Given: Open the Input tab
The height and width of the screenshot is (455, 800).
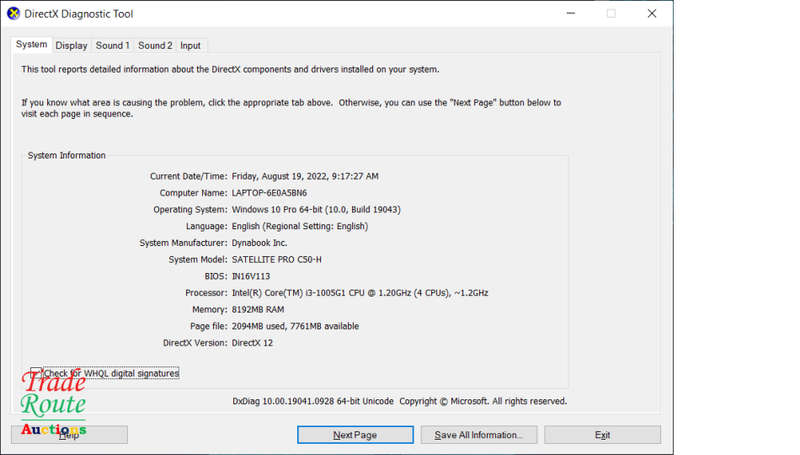Looking at the screenshot, I should pos(190,45).
